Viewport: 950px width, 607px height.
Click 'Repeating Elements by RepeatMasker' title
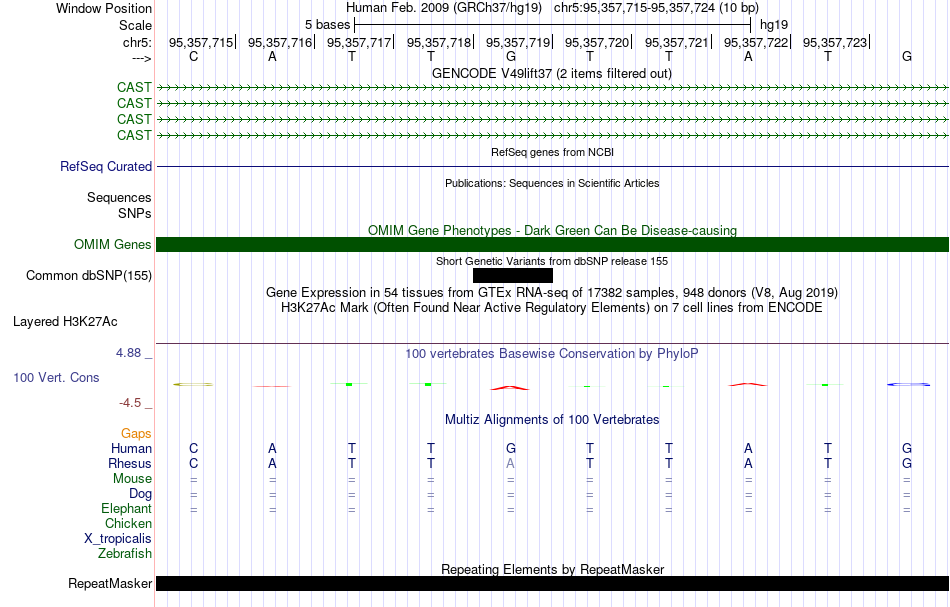click(552, 569)
